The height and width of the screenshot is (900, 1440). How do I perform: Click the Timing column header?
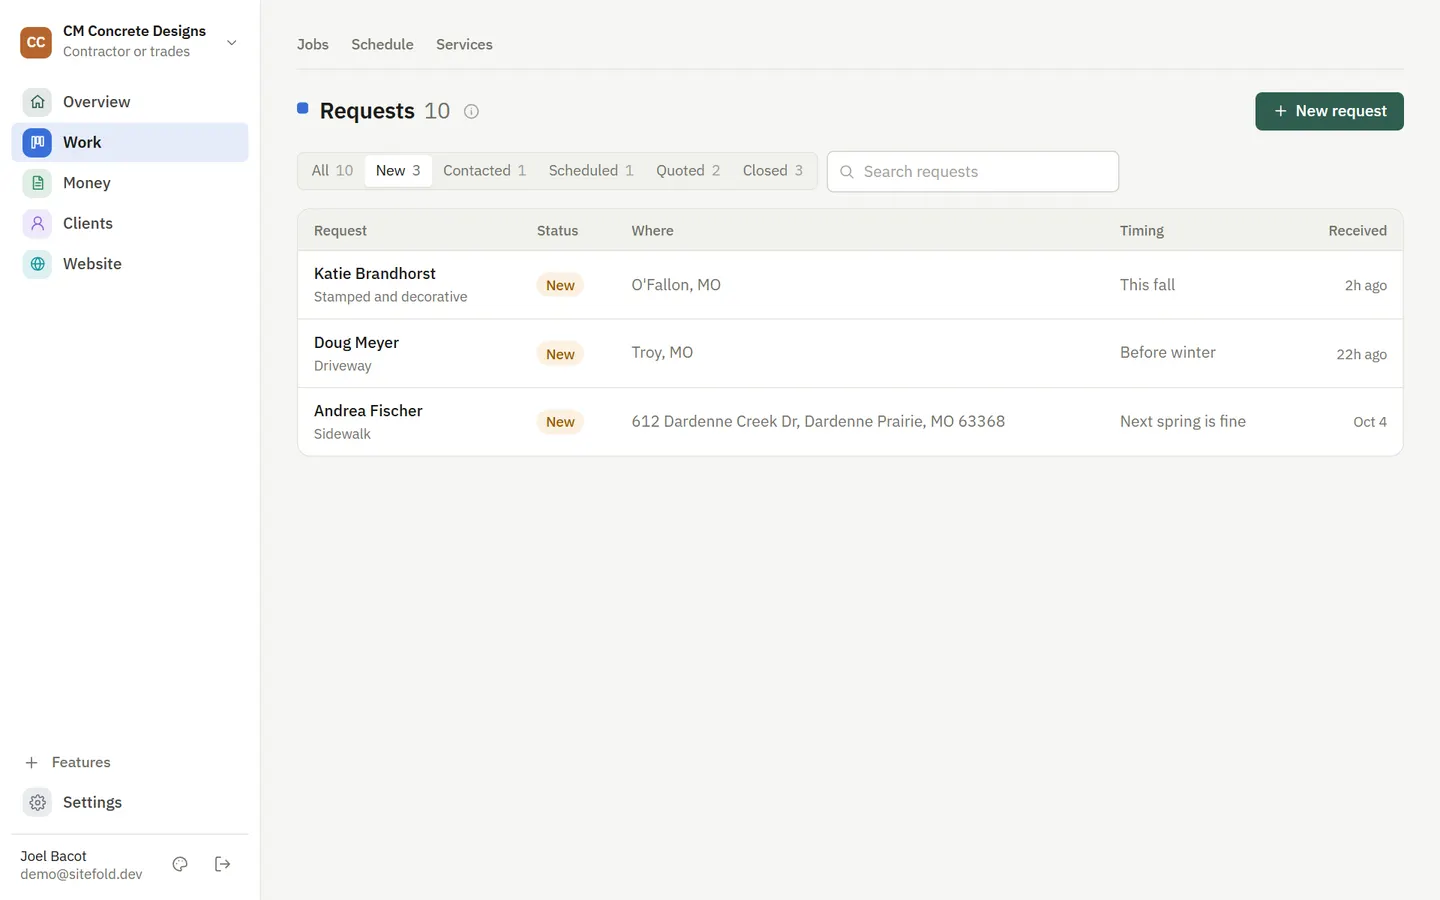1142,231
